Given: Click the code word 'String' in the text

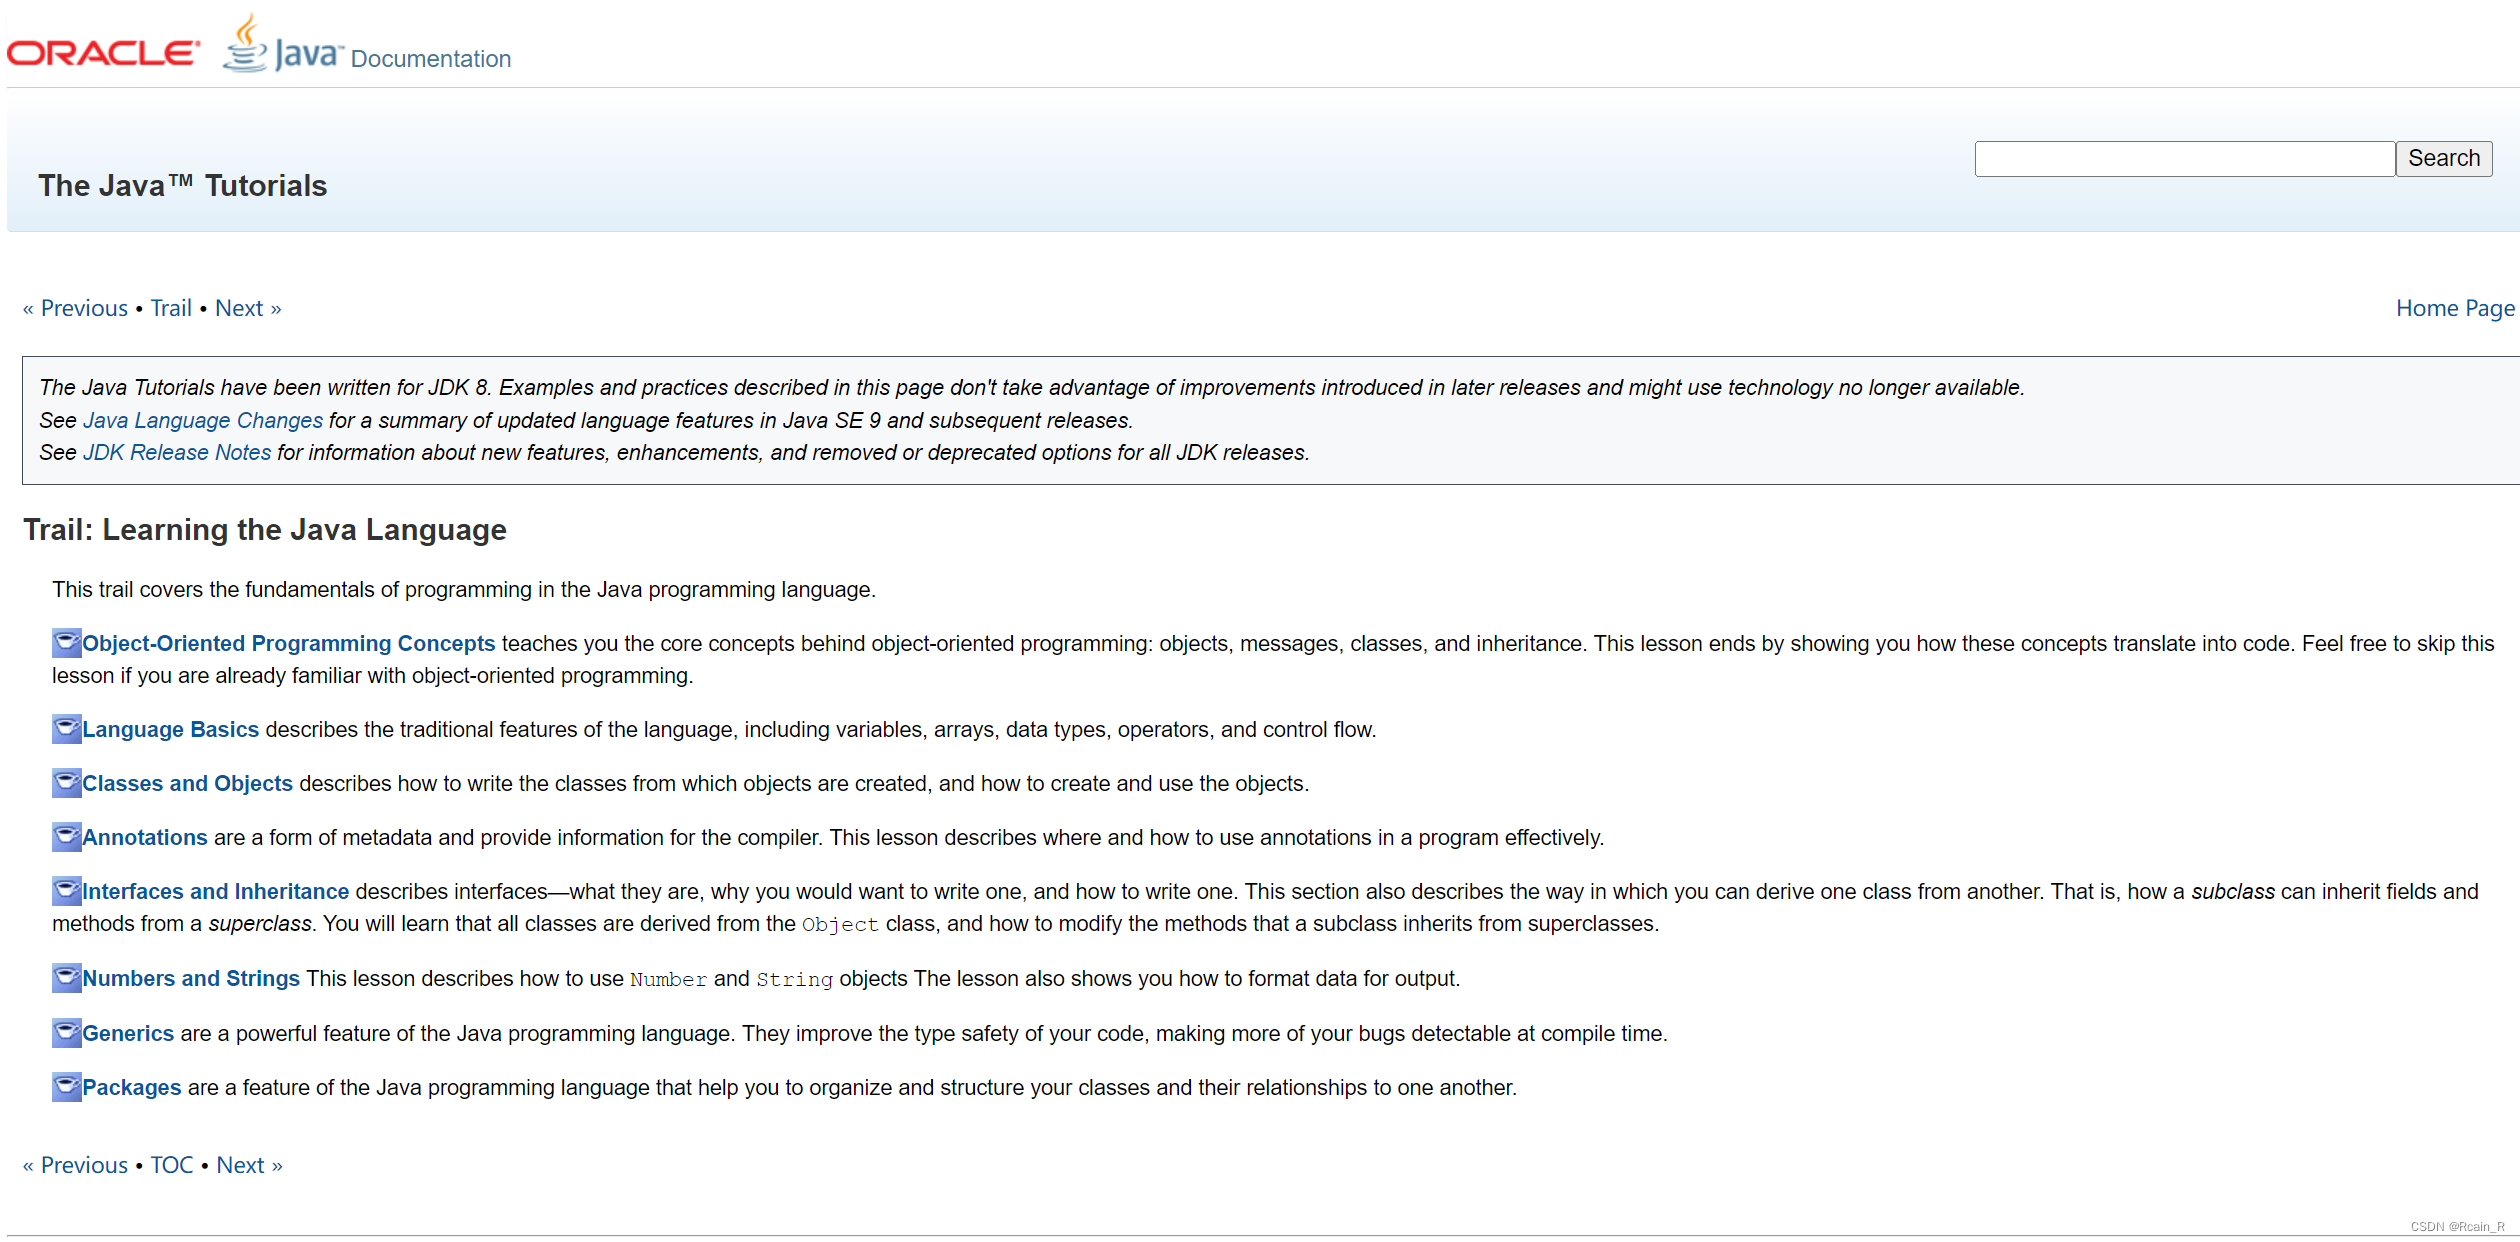Looking at the screenshot, I should click(794, 979).
